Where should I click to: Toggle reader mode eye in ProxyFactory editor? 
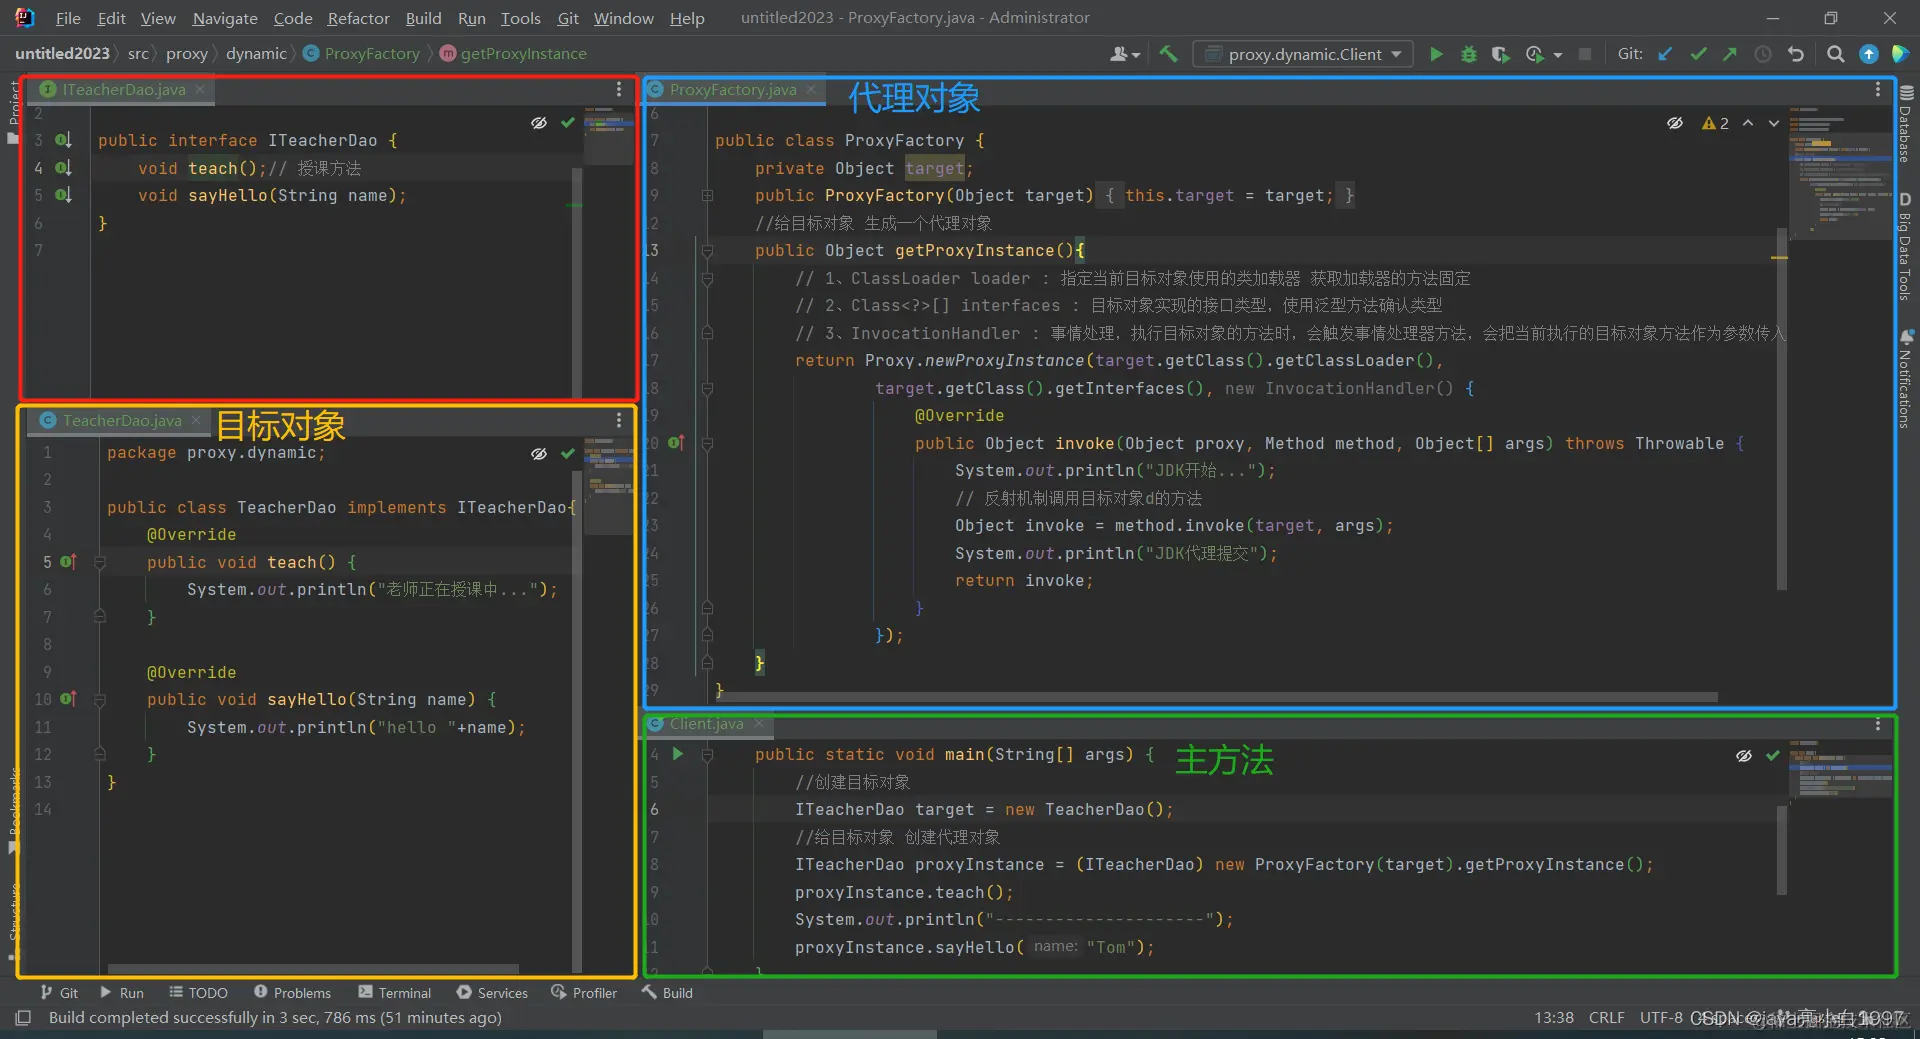pyautogui.click(x=1675, y=123)
